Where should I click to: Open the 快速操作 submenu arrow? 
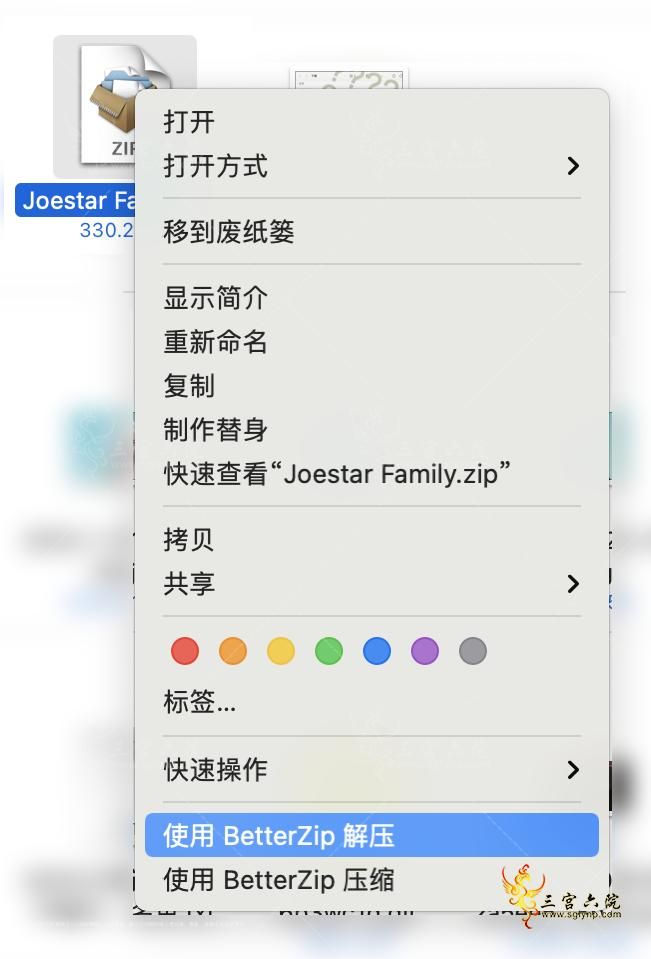tap(573, 769)
